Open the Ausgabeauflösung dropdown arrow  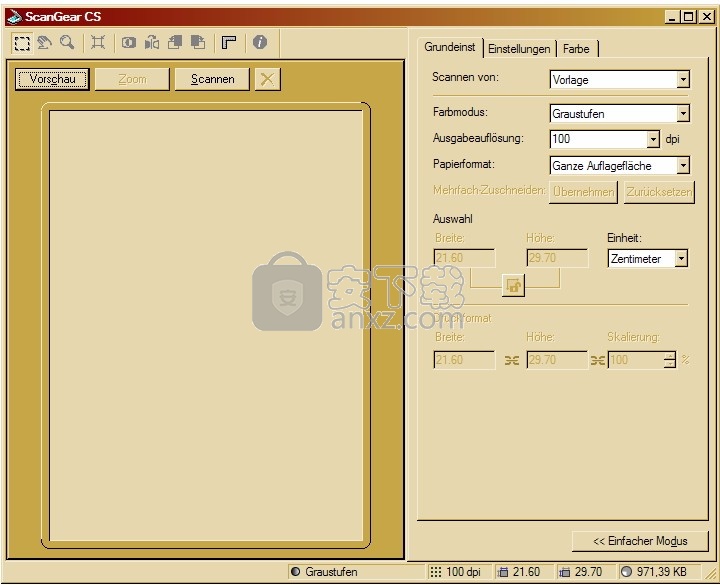653,139
